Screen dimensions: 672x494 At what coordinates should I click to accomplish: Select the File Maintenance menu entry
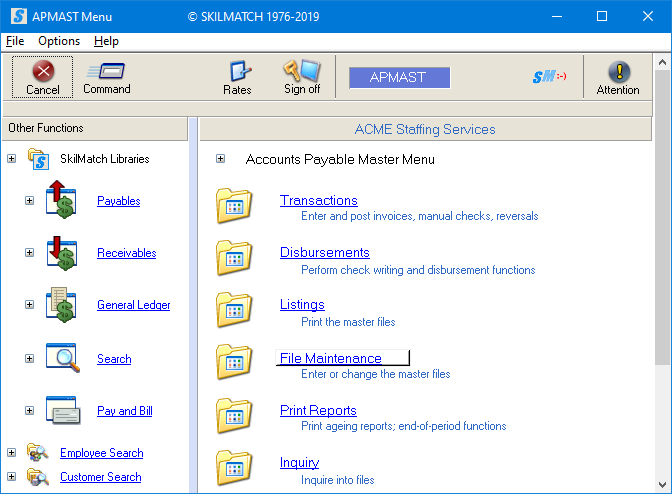pos(331,358)
